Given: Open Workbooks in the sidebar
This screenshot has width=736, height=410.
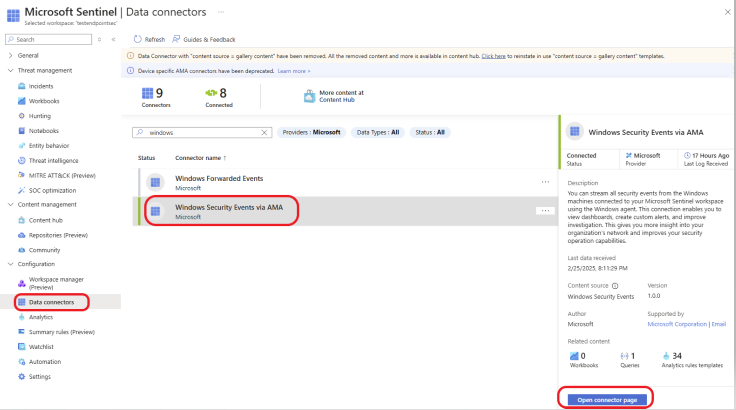Looking at the screenshot, I should pyautogui.click(x=44, y=101).
